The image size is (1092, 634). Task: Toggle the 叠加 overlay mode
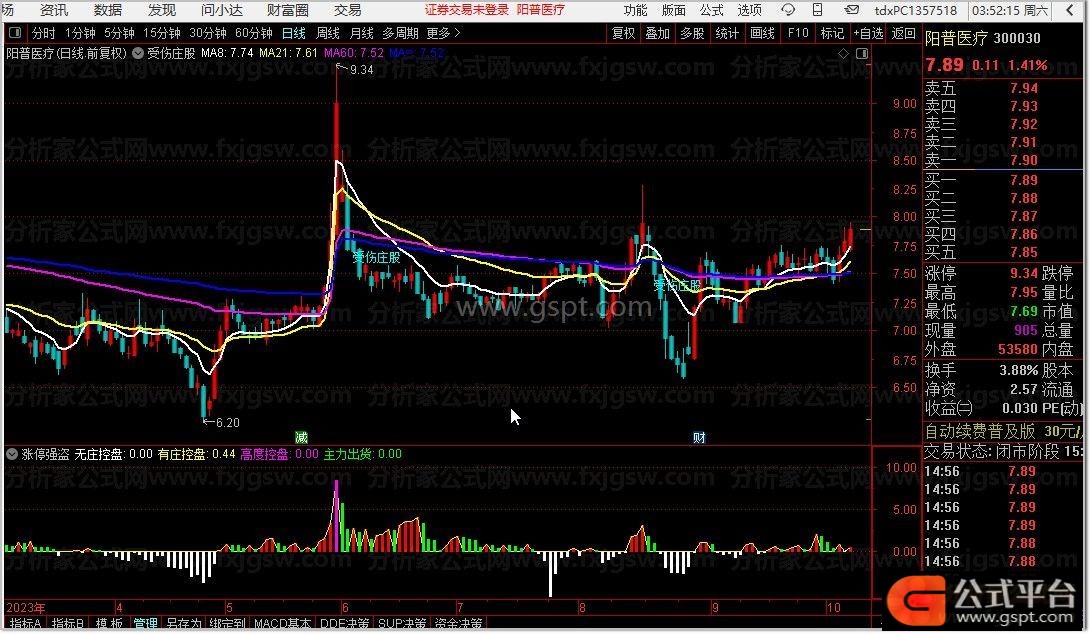(657, 32)
